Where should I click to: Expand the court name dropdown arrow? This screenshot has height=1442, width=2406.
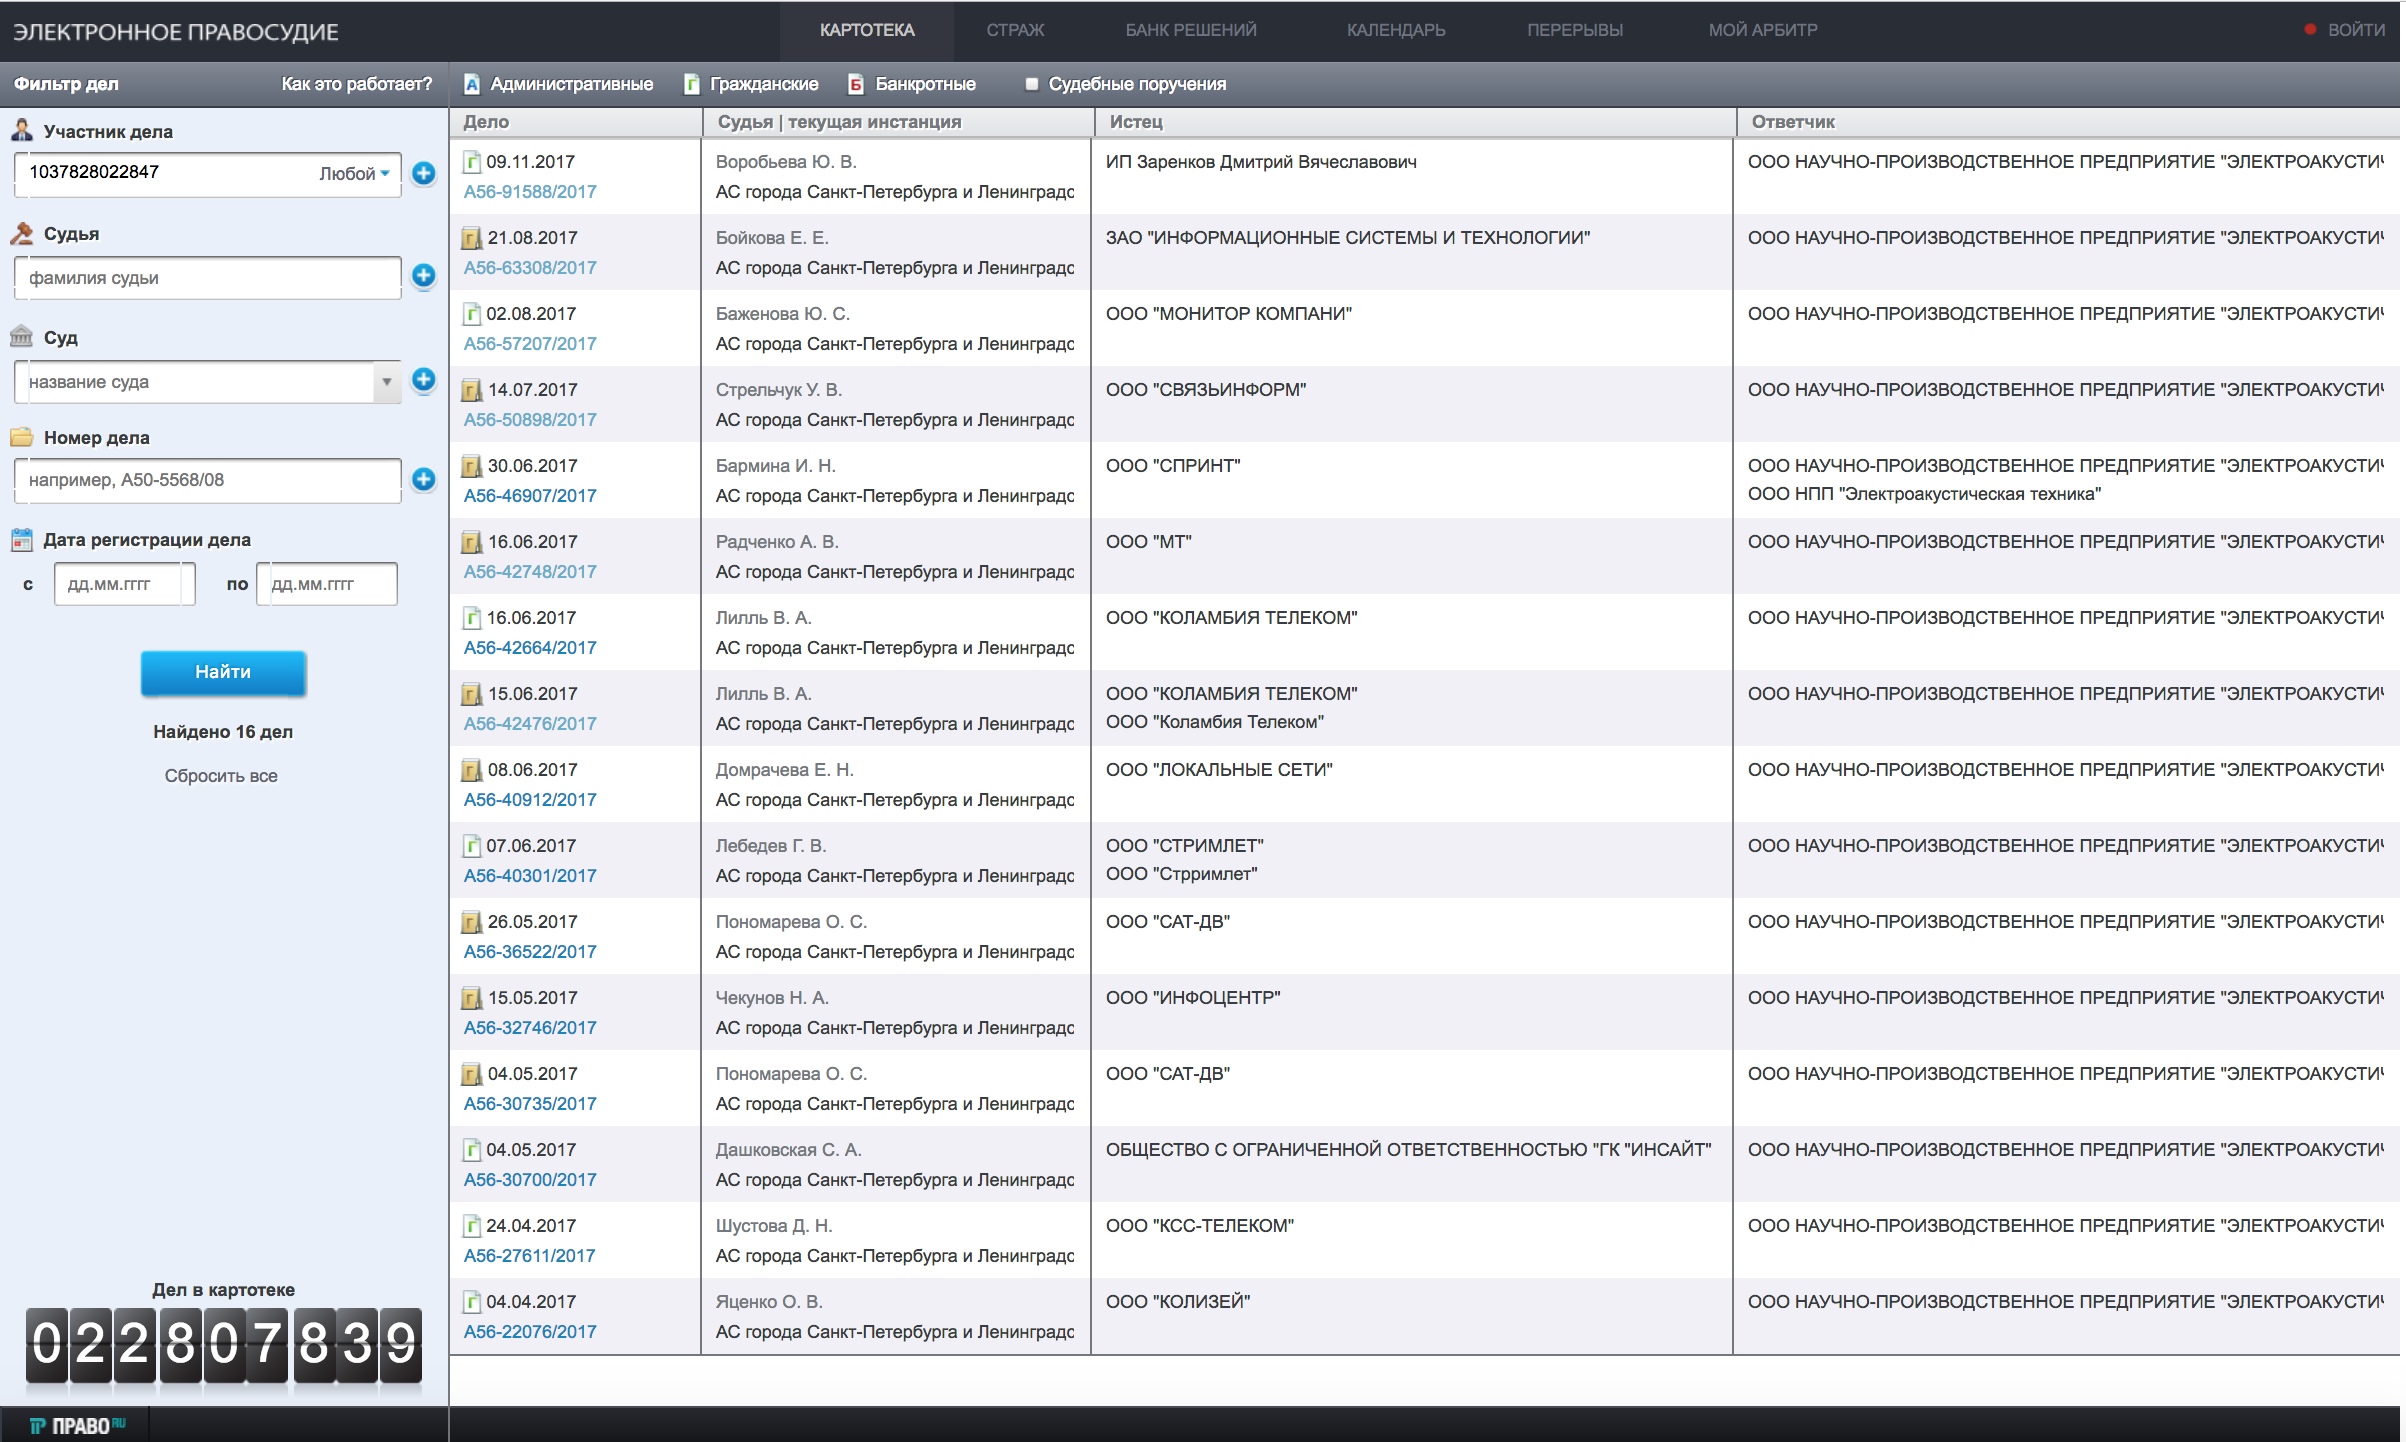(387, 382)
